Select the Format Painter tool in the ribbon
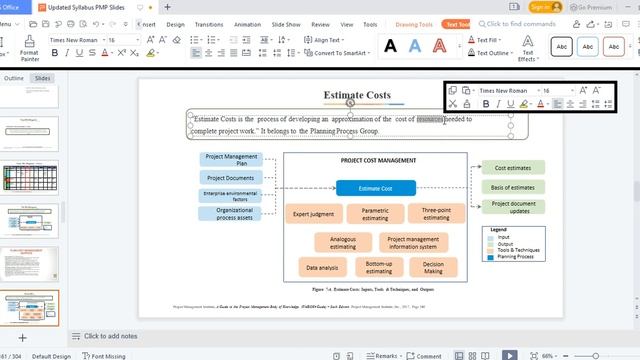The width and height of the screenshot is (640, 360). click(x=29, y=48)
